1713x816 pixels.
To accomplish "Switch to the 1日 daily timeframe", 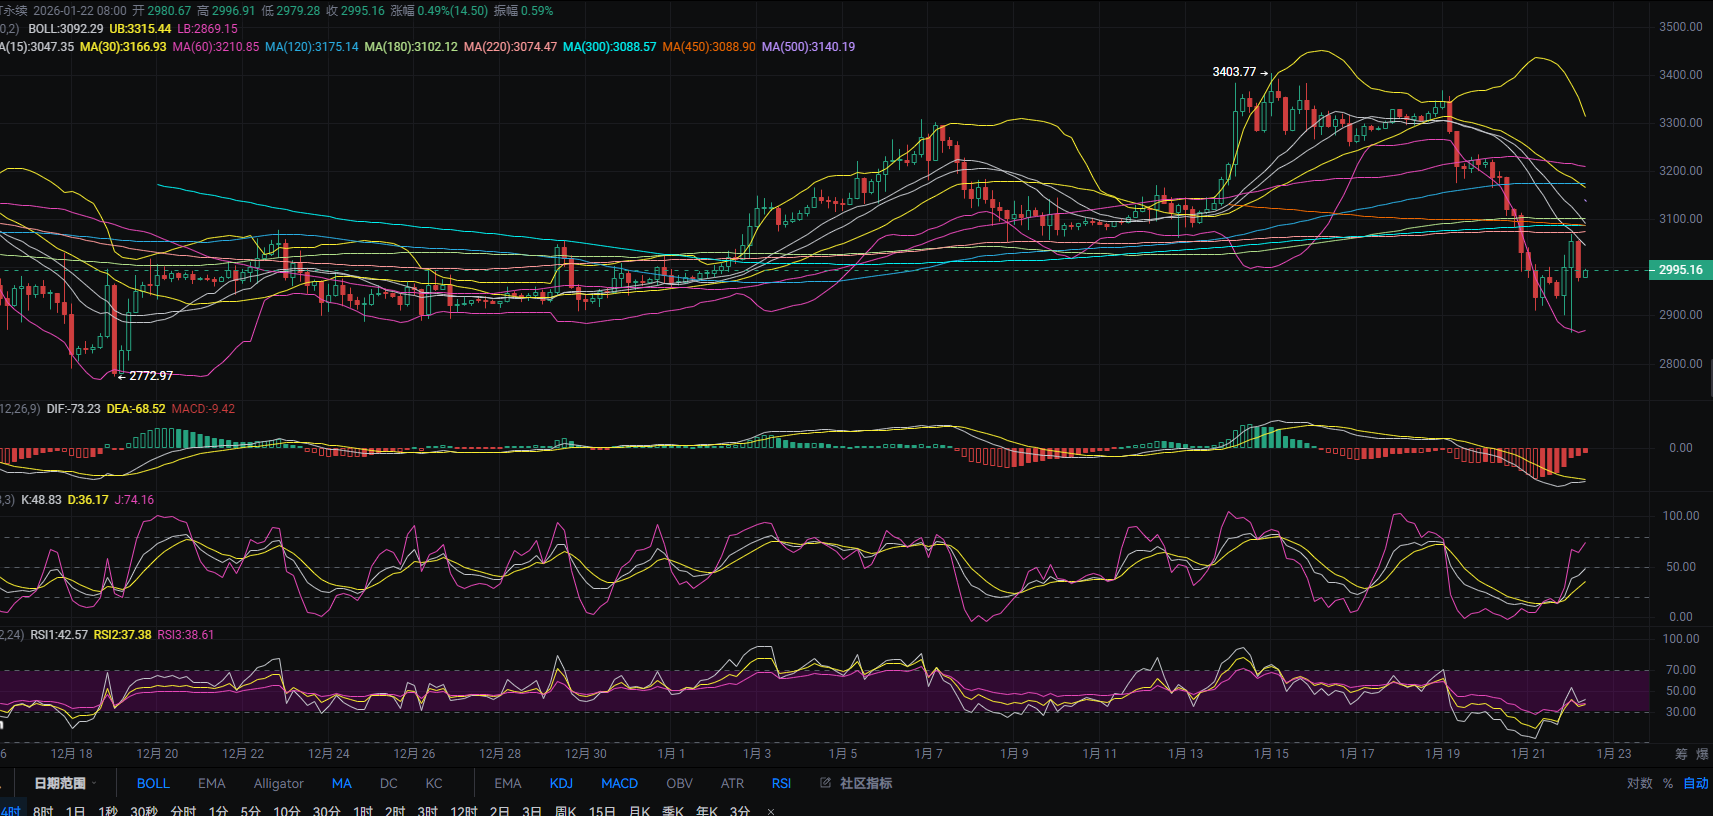I will [75, 811].
